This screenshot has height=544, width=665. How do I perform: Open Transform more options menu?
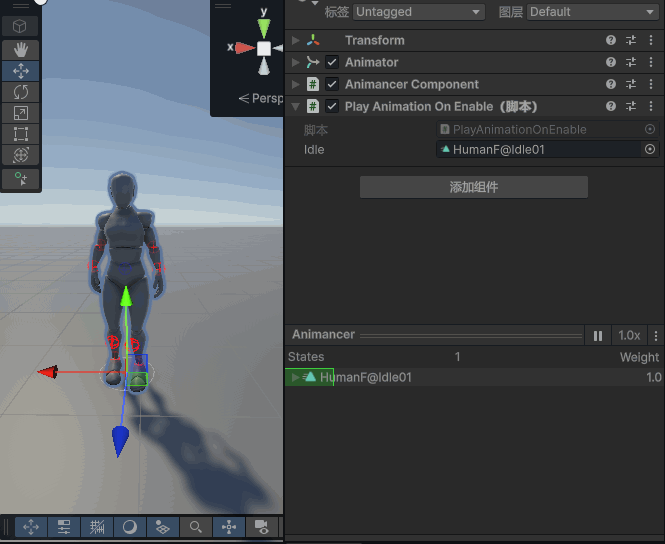point(651,40)
